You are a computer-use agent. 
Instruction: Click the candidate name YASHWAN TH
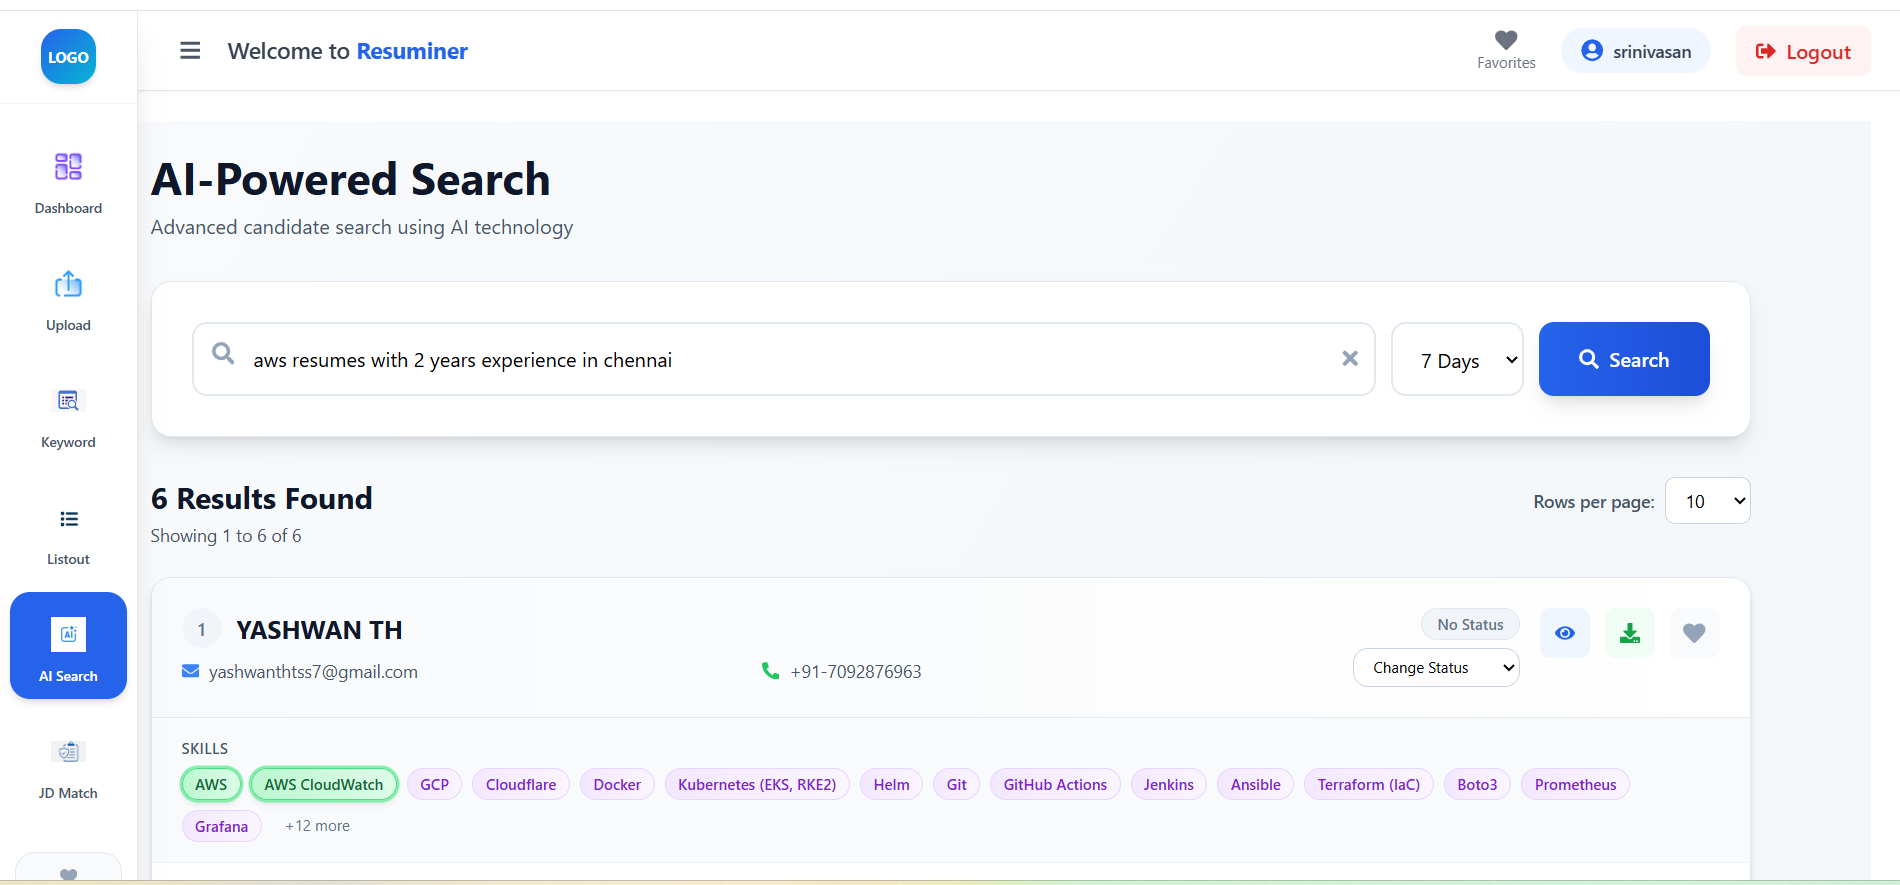pos(319,630)
